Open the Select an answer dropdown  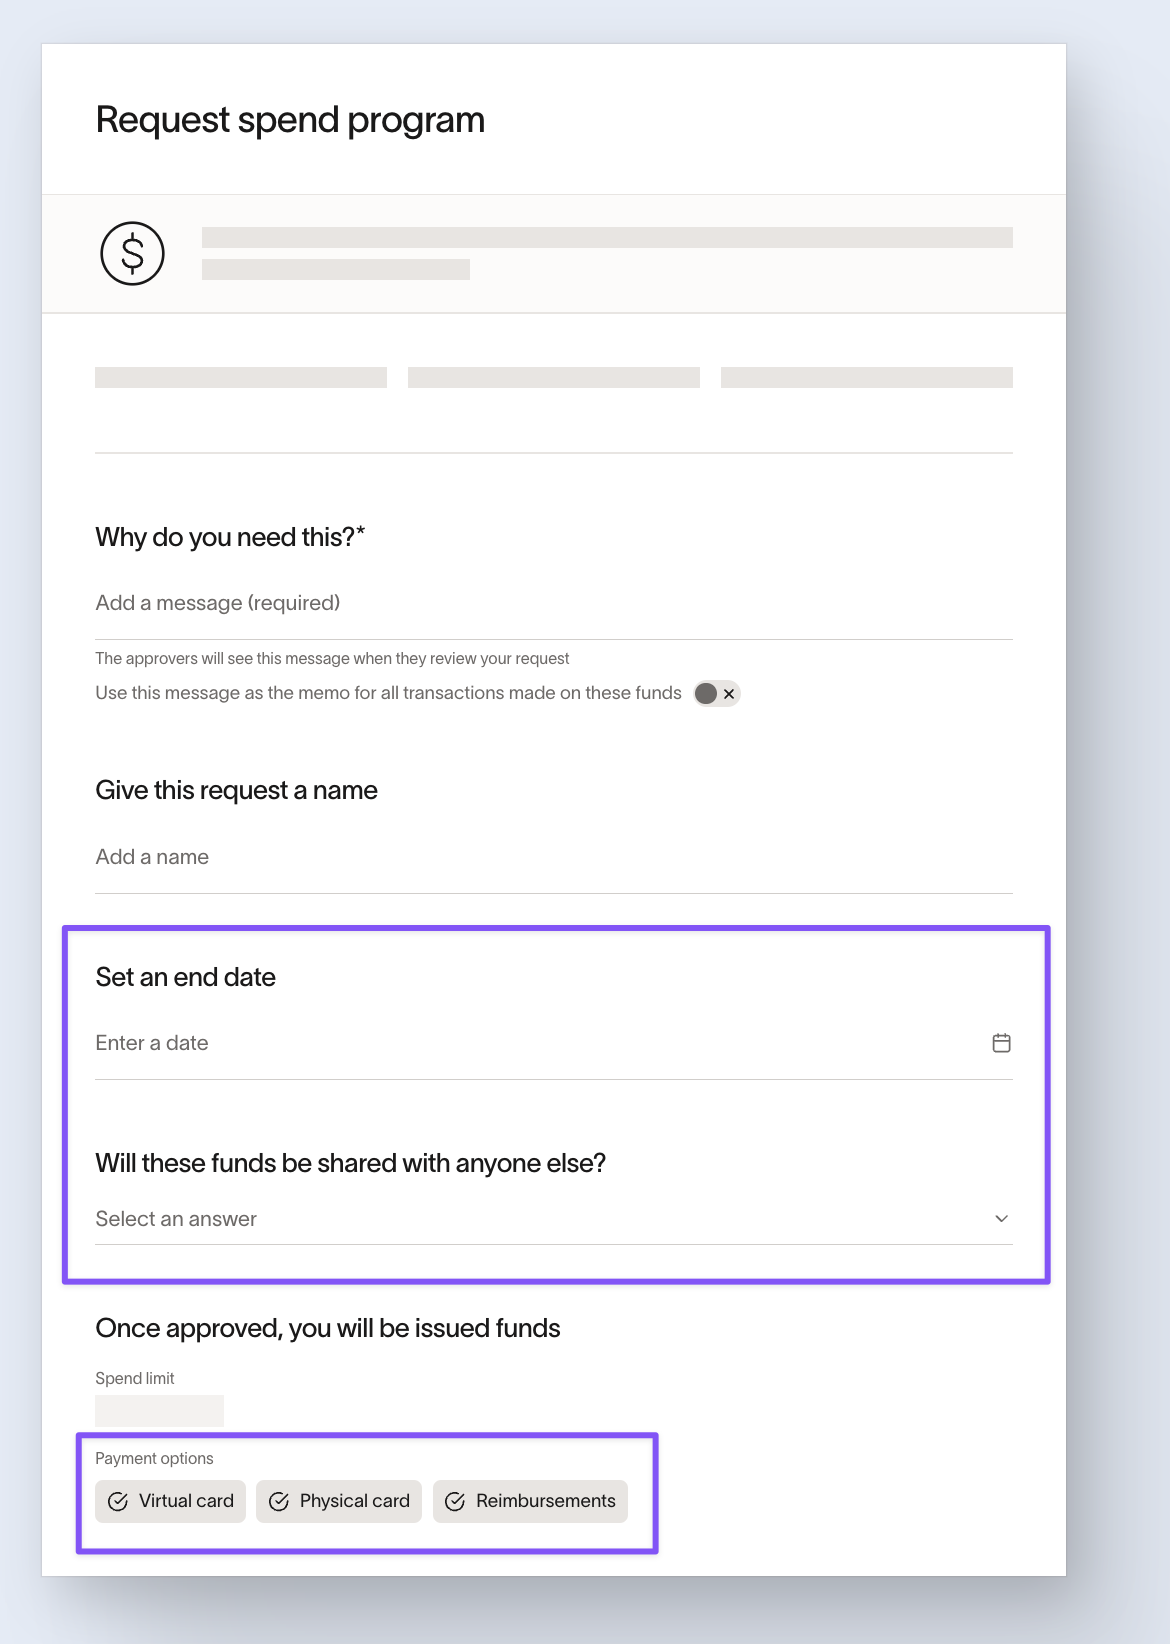tap(554, 1219)
